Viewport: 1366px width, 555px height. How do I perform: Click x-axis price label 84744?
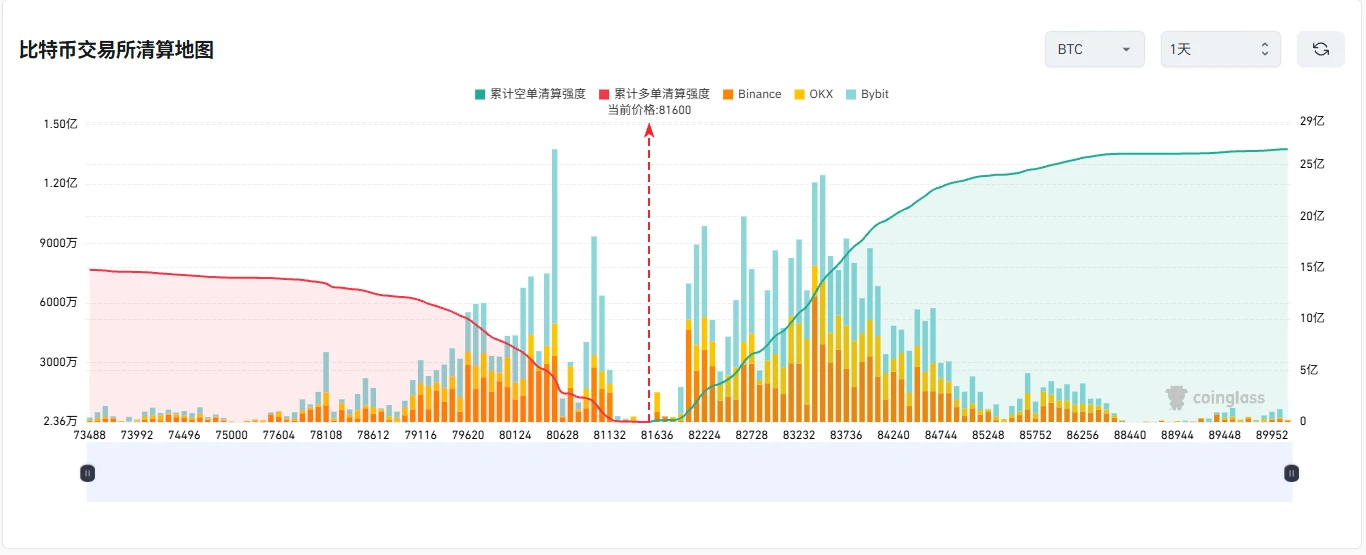(941, 435)
